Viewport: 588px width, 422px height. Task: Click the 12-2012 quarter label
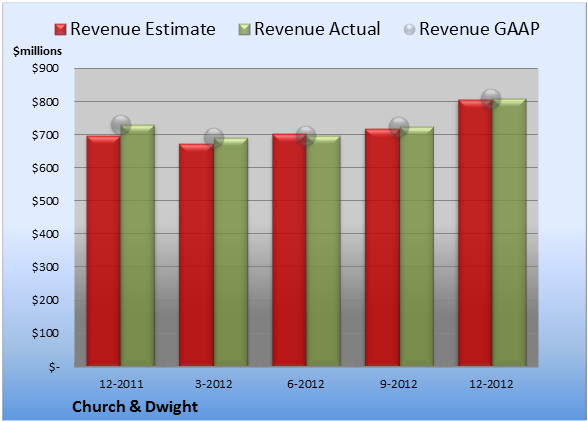[x=491, y=384]
